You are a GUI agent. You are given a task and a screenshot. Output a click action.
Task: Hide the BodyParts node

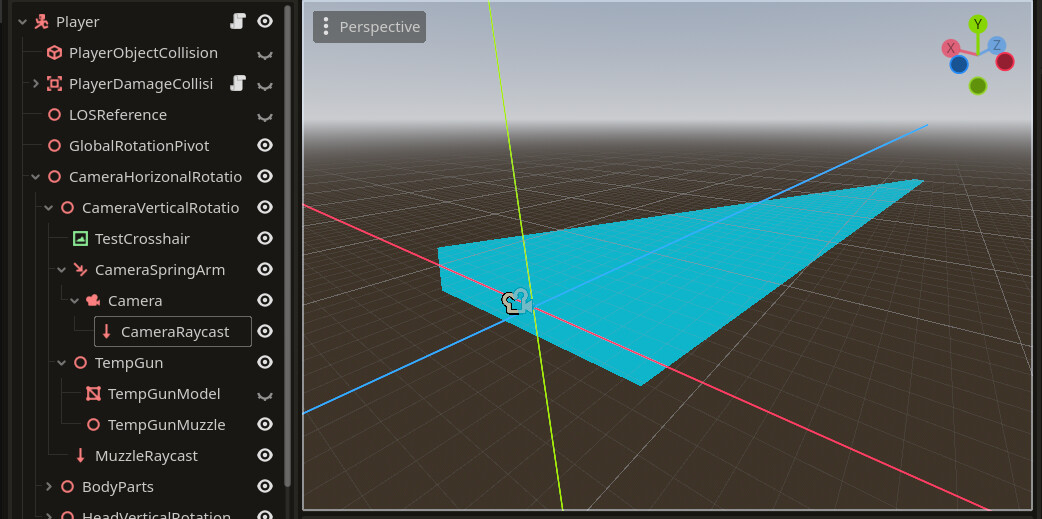[265, 487]
